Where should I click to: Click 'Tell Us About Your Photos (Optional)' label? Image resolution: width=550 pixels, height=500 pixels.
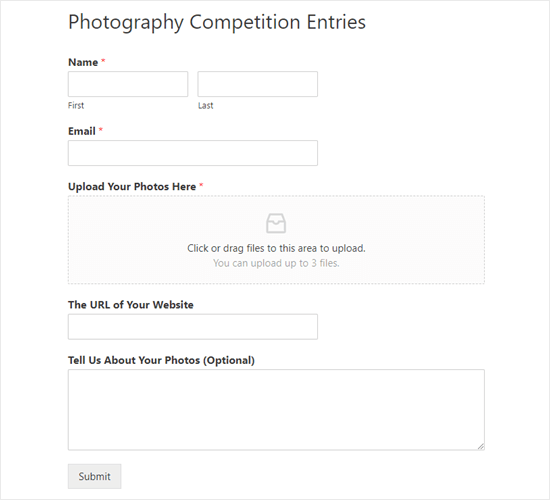point(161,360)
